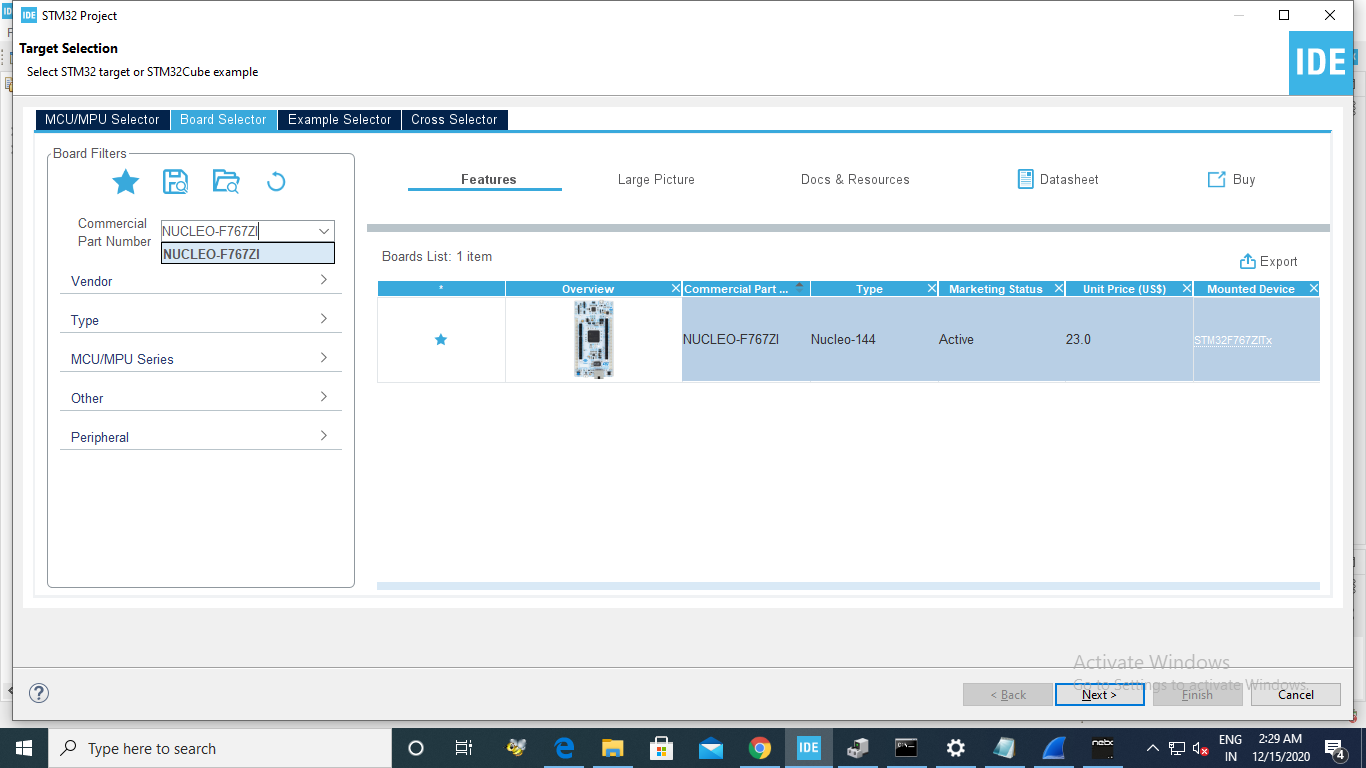This screenshot has width=1366, height=768.
Task: Open the Features tab
Action: point(489,179)
